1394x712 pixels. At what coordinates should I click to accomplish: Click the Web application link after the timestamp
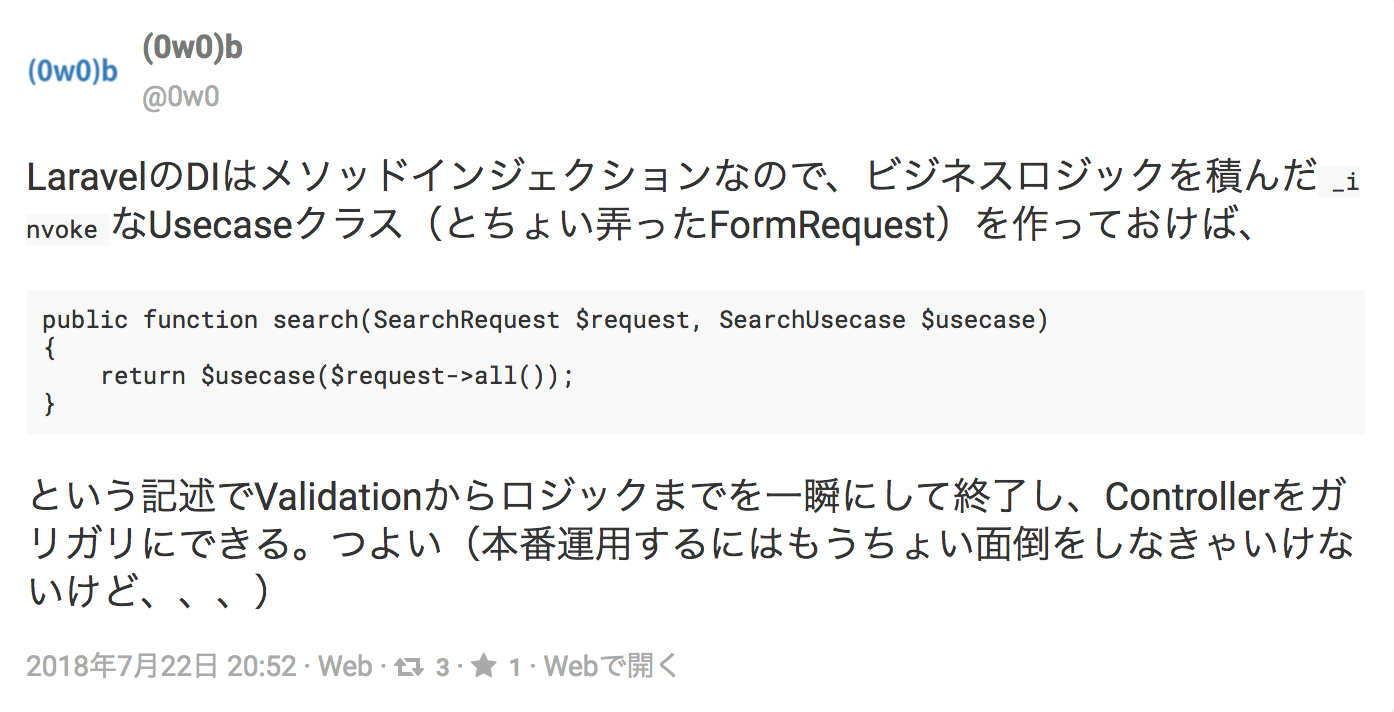(345, 666)
